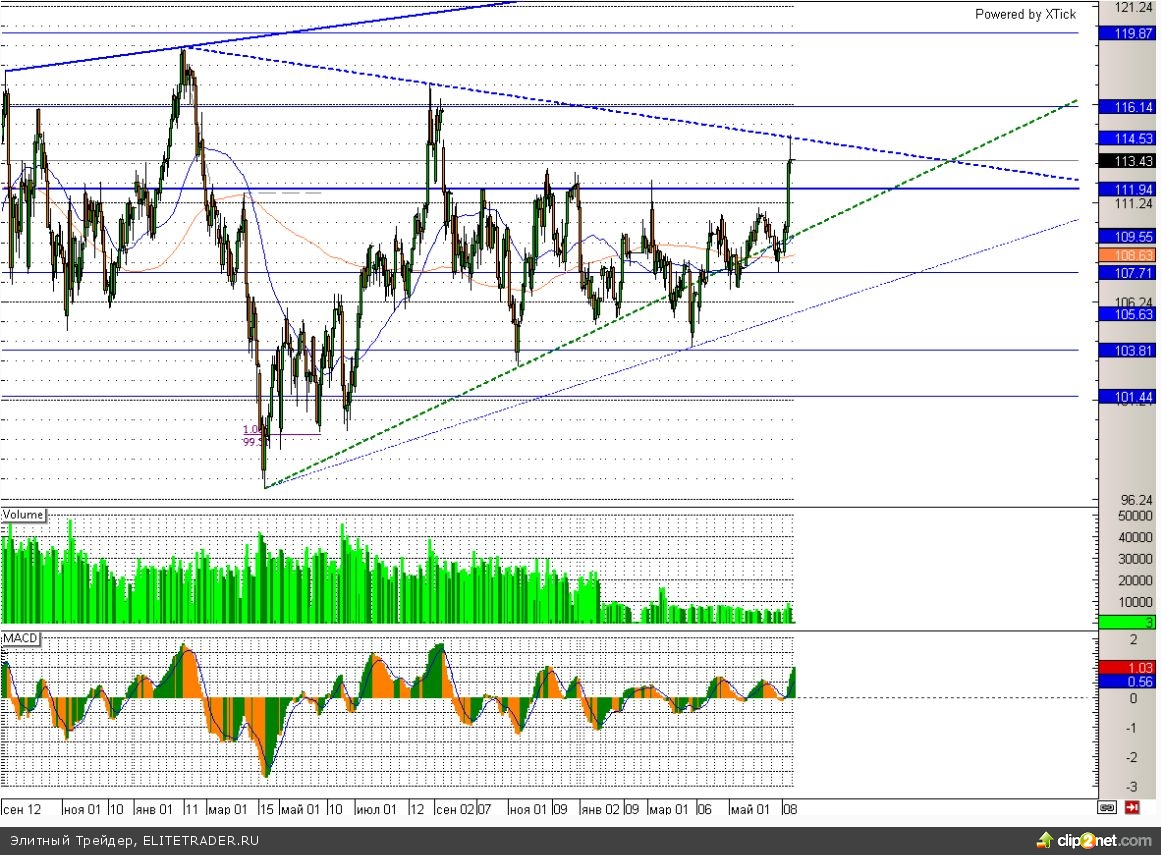Select the 103.81 horizontal level tag

coord(1127,351)
